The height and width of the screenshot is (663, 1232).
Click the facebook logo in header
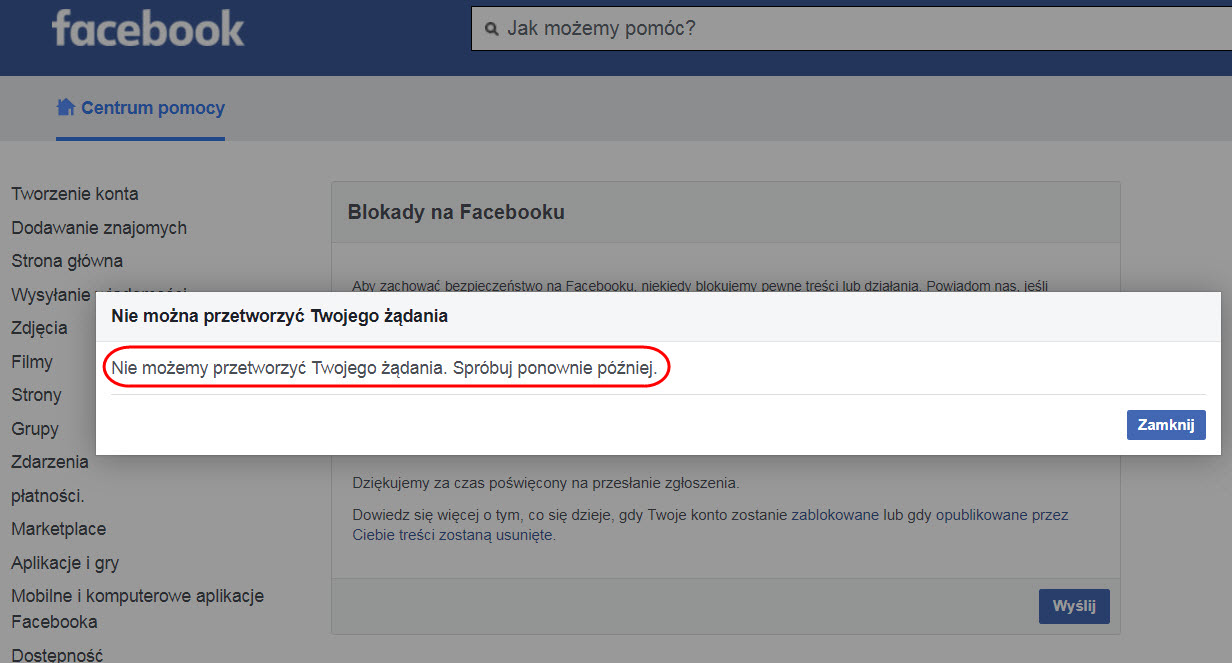(x=148, y=29)
